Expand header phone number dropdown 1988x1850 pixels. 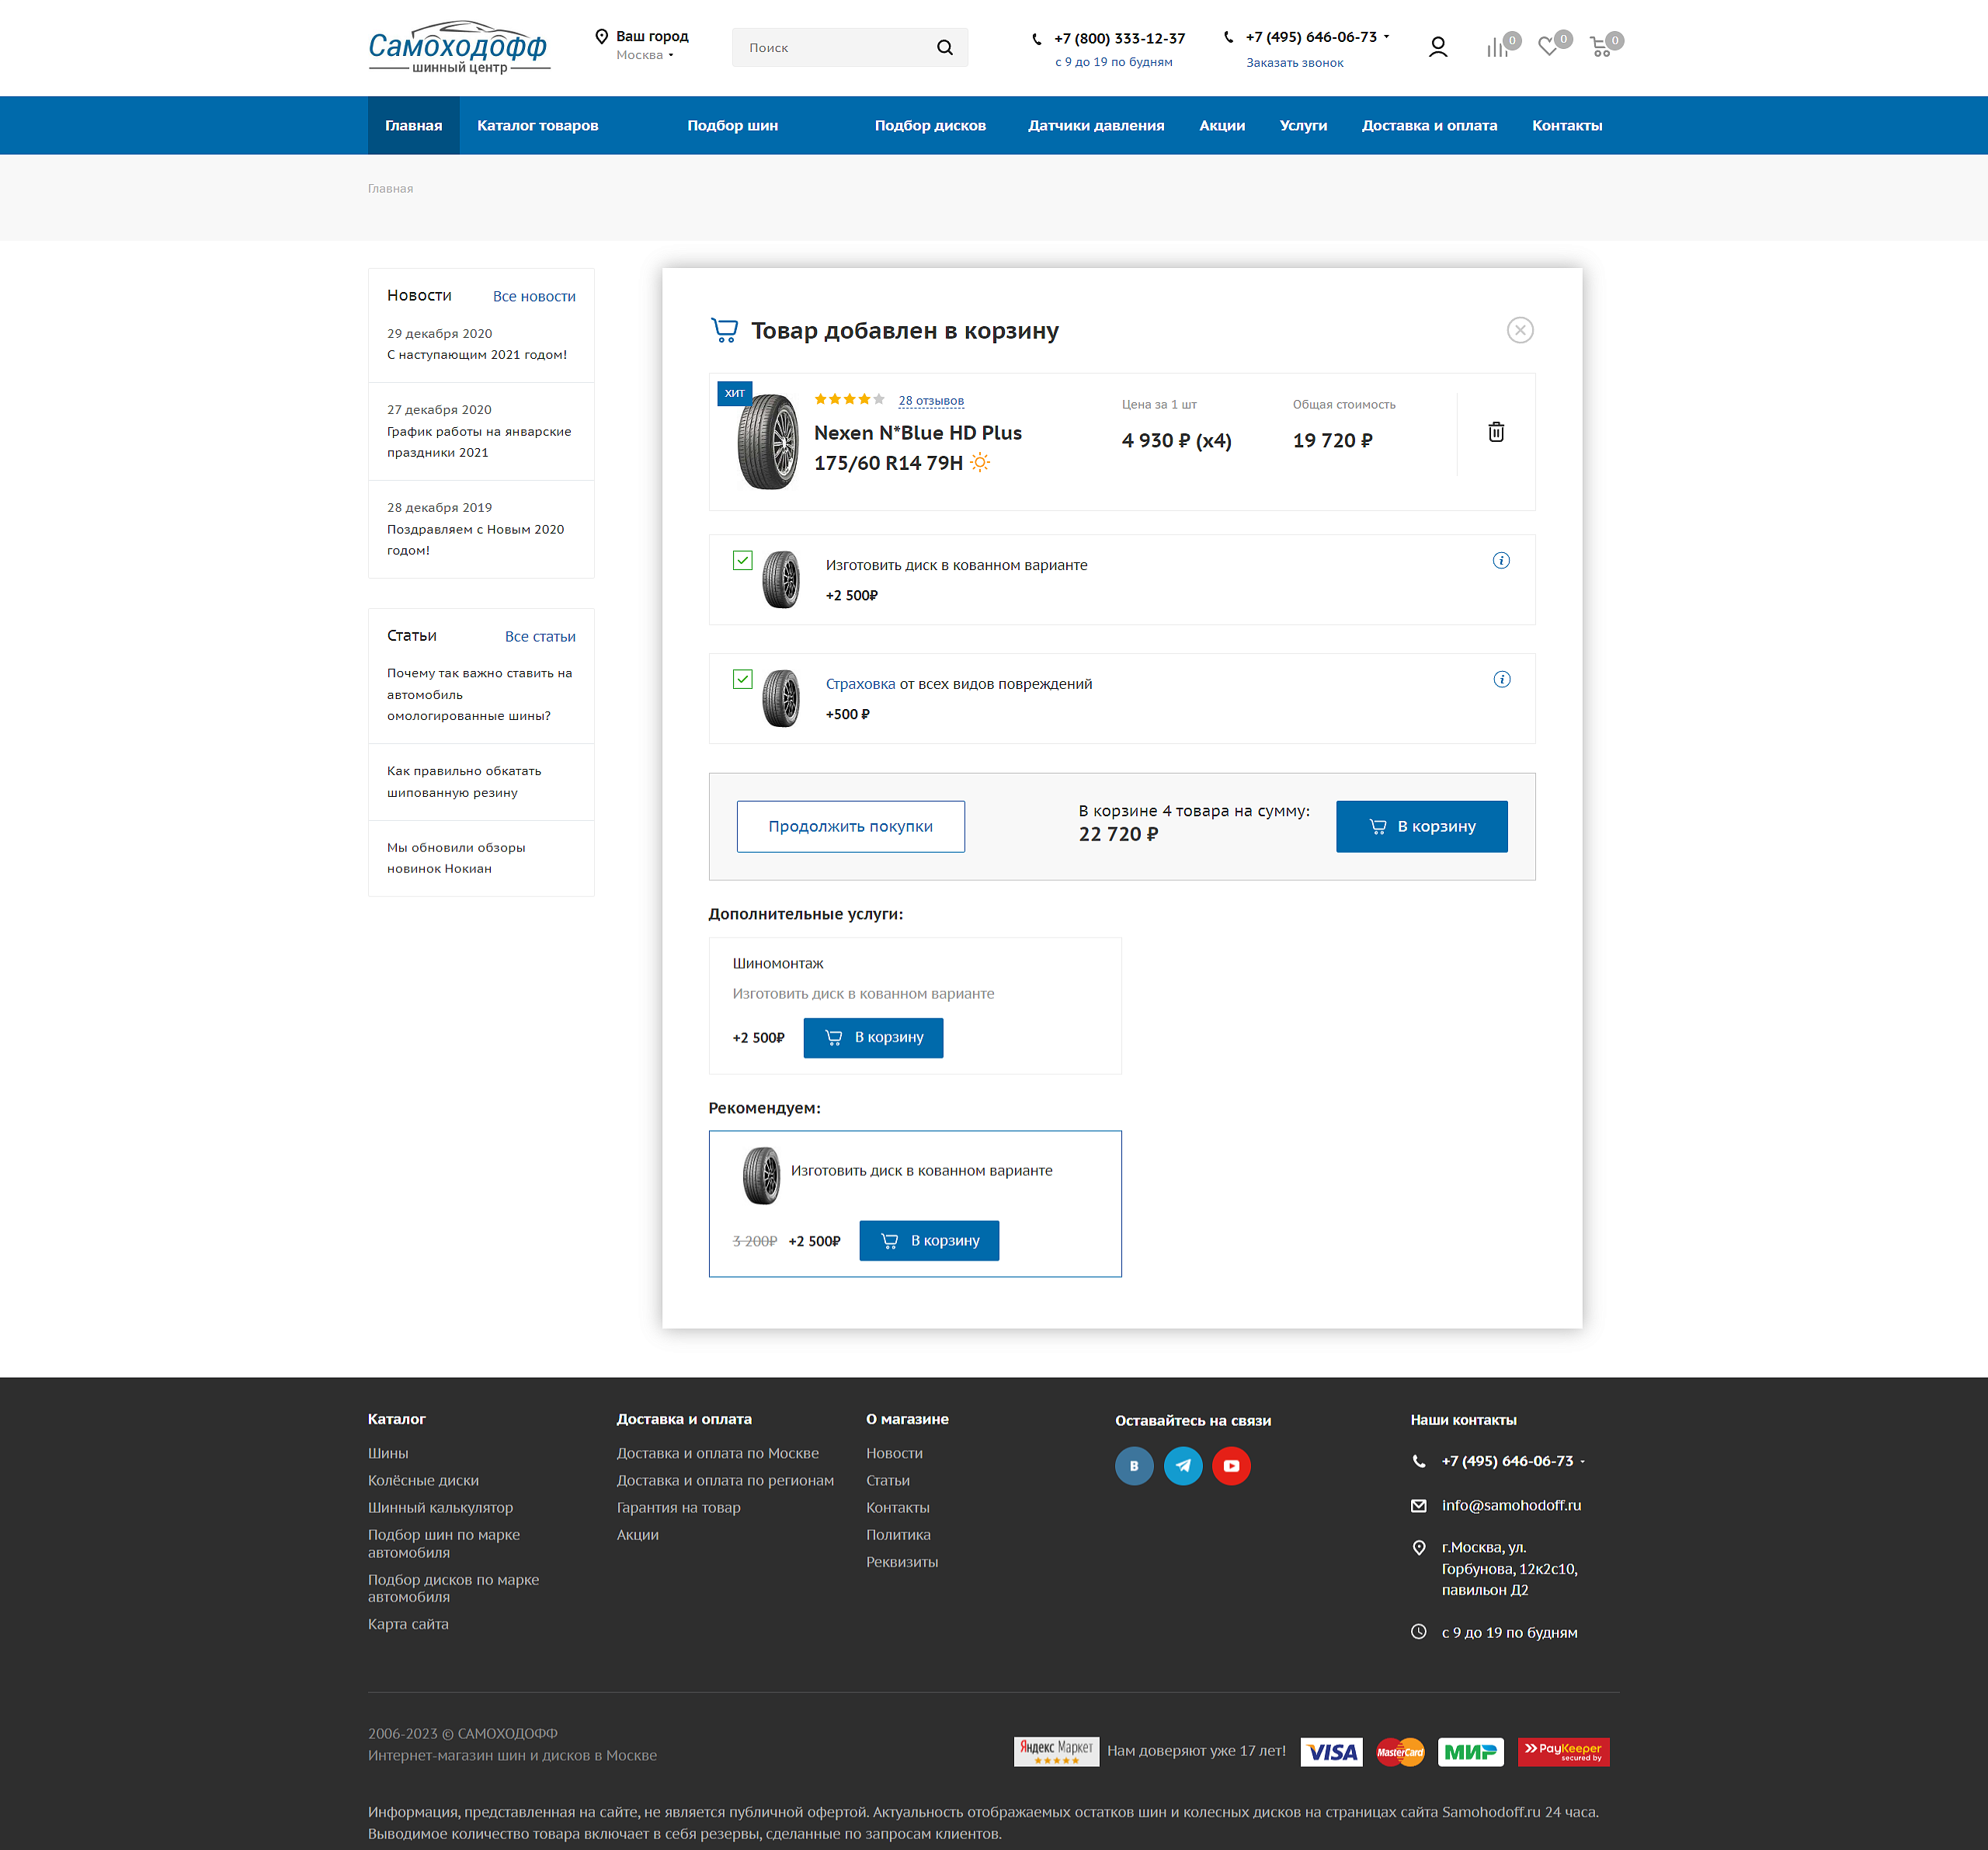(1386, 36)
